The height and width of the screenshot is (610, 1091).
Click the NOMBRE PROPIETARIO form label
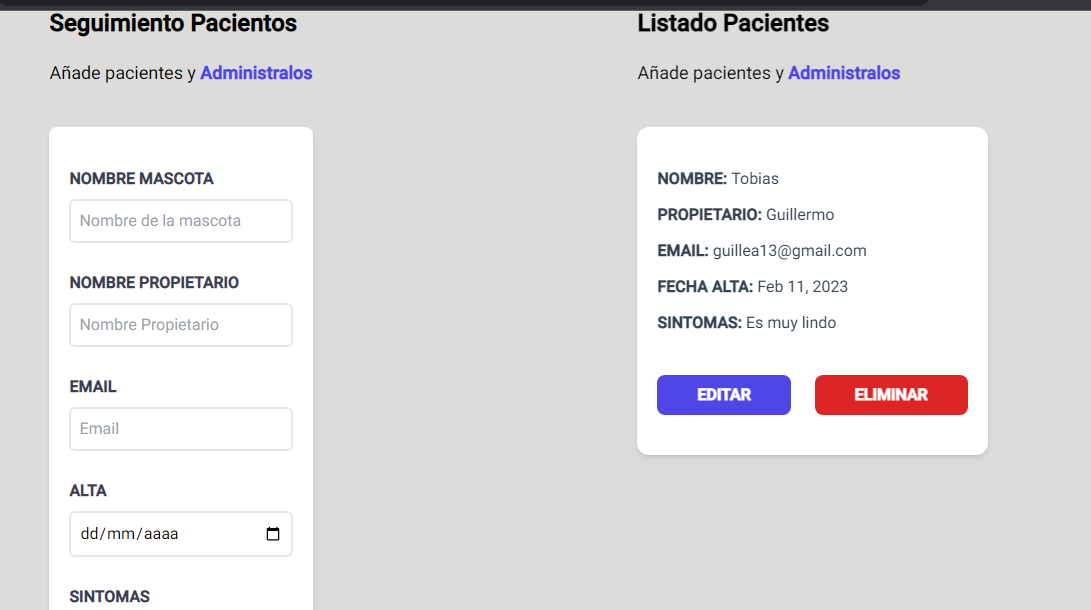(x=154, y=282)
